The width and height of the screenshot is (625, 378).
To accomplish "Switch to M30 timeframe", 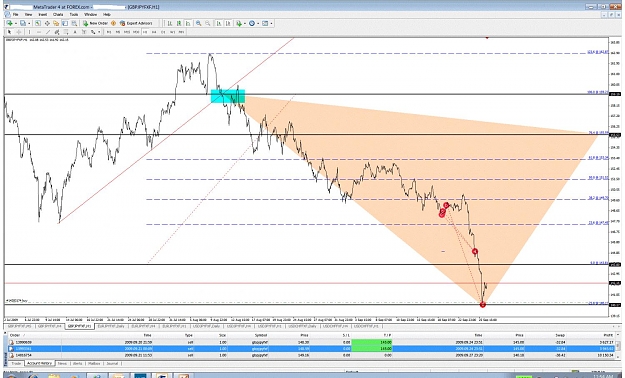I will click(x=136, y=32).
